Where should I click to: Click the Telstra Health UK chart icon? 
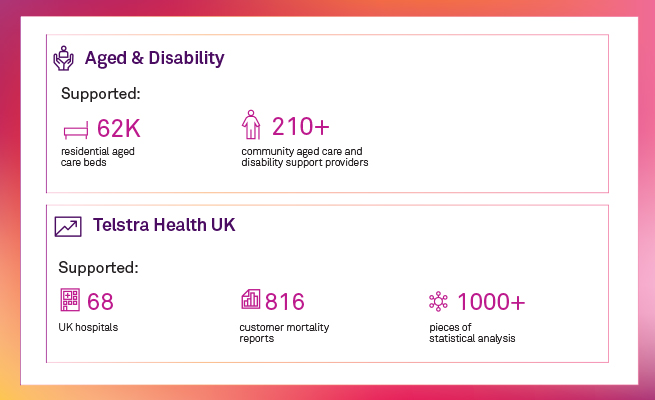click(67, 226)
